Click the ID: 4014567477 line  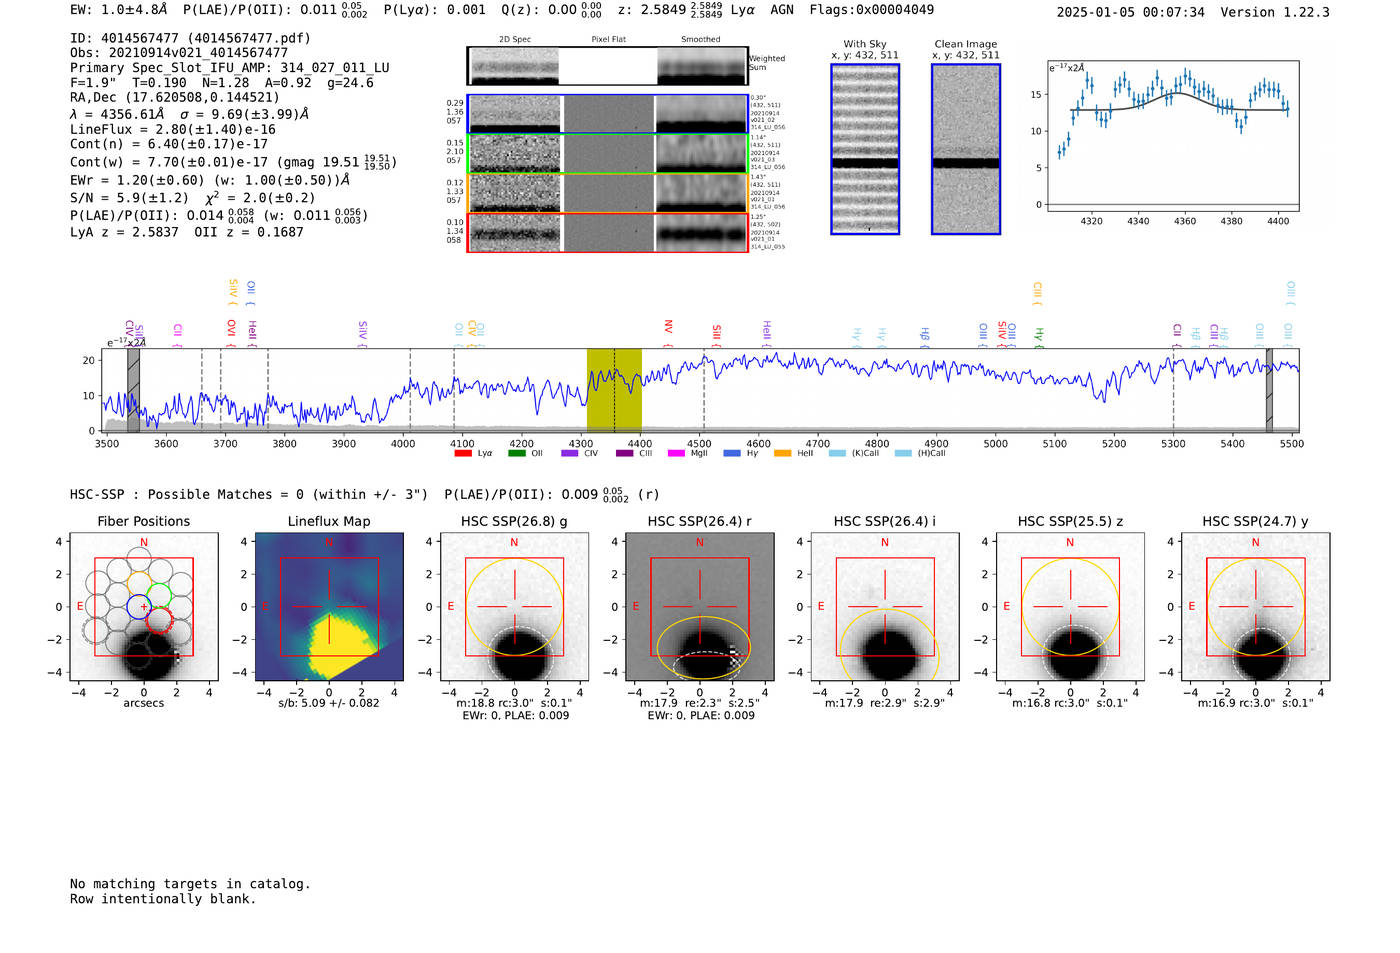pyautogui.click(x=190, y=38)
